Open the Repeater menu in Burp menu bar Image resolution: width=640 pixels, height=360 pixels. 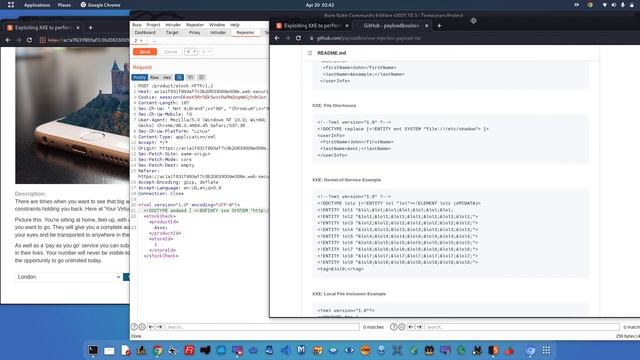tap(195, 25)
